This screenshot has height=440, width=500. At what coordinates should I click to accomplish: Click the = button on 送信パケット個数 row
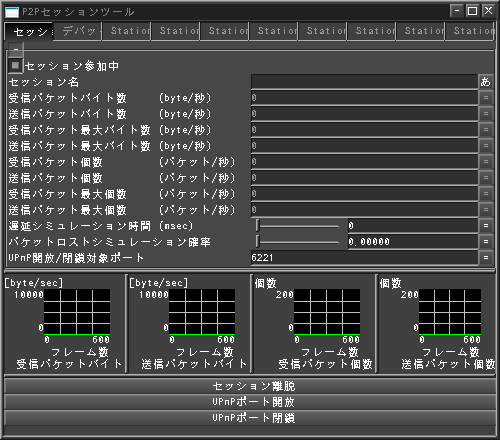(x=486, y=178)
